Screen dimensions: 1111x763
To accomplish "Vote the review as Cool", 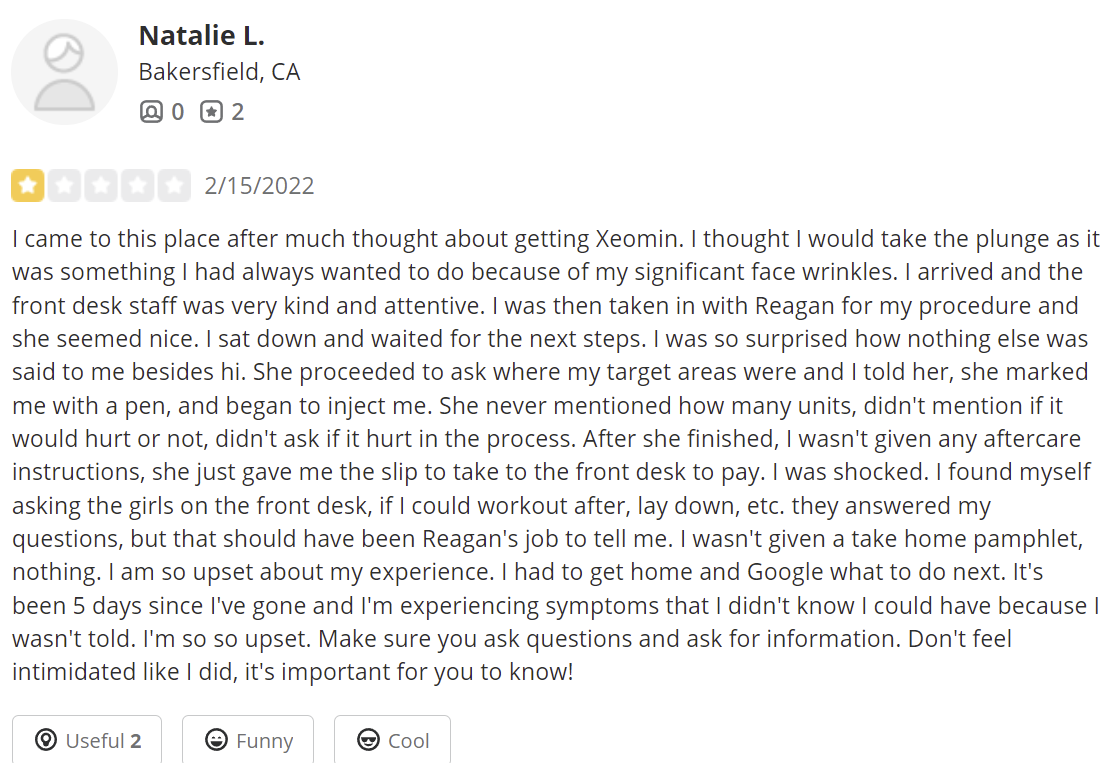I will (x=392, y=740).
